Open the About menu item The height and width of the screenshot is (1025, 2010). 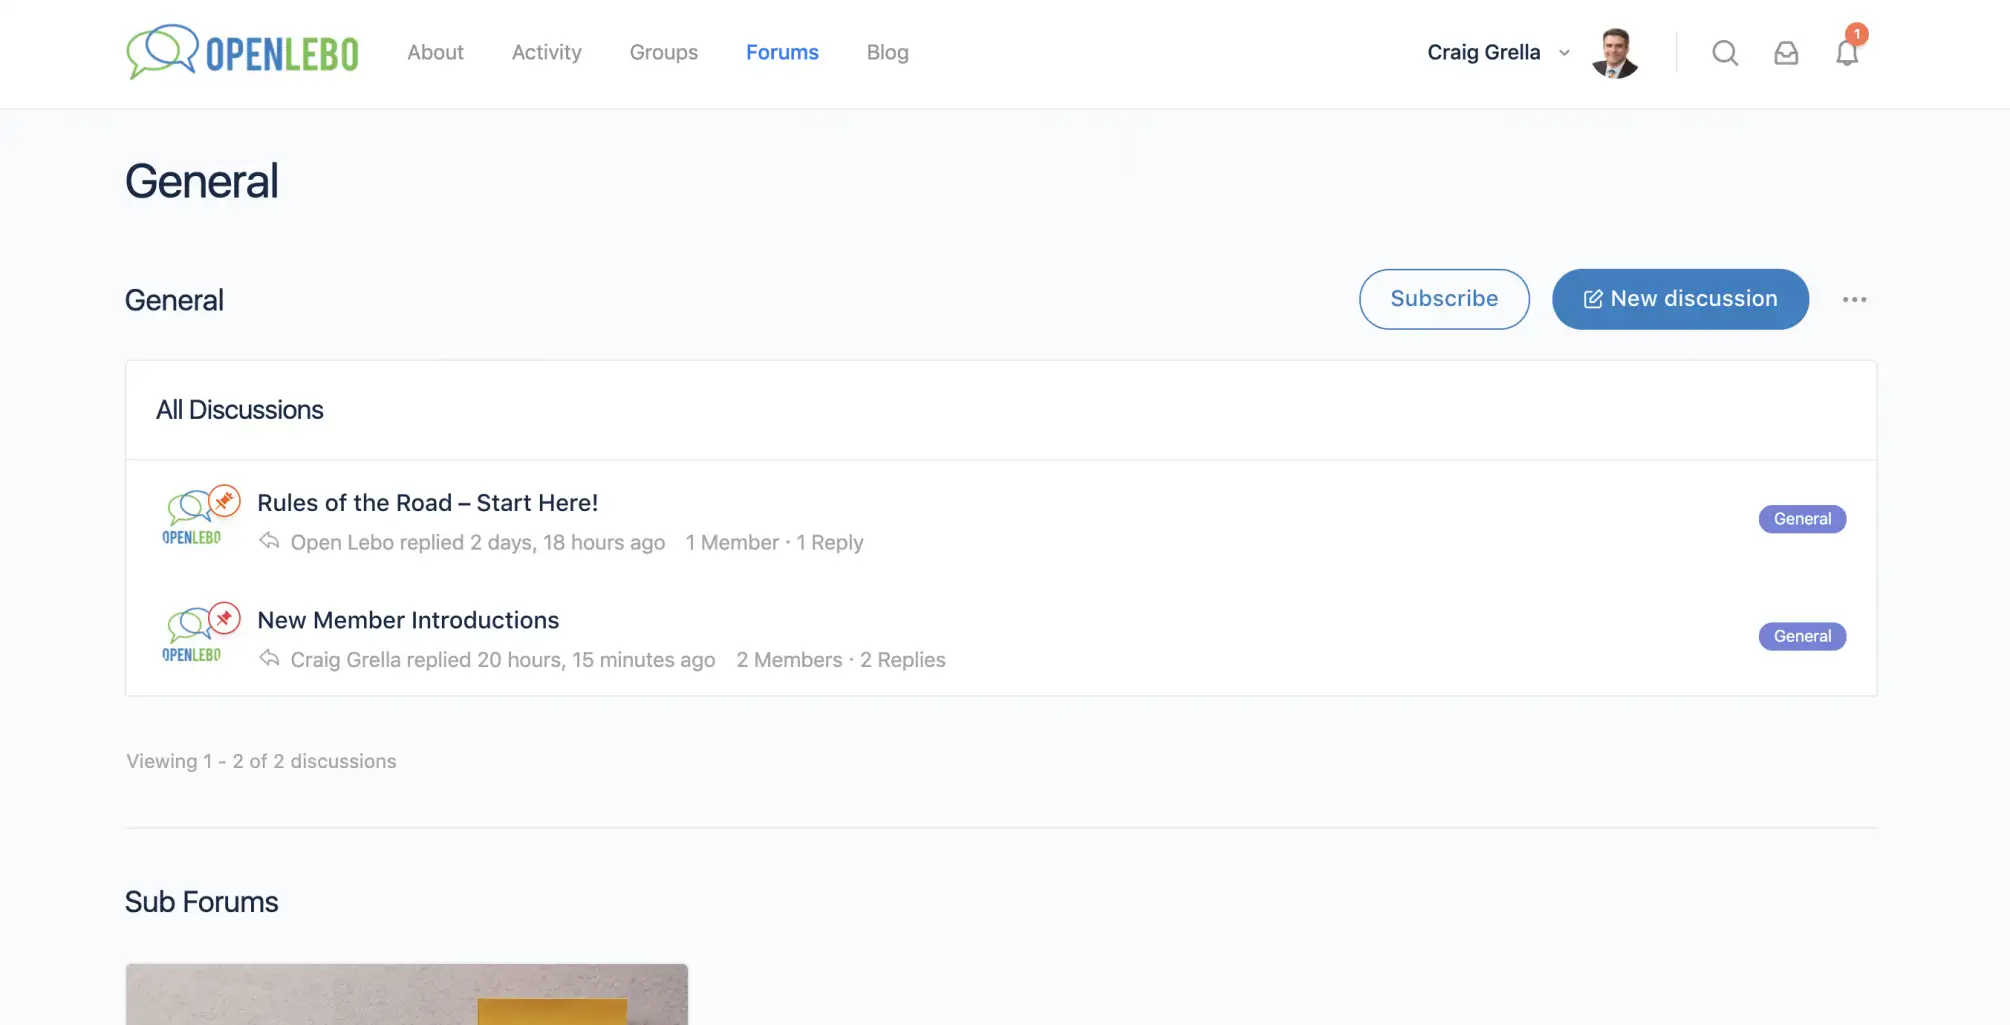[435, 52]
